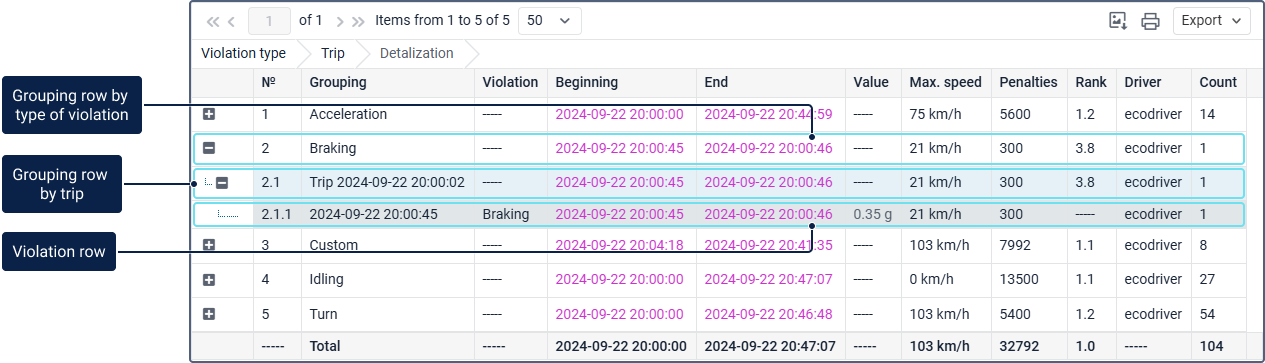Save report as image icon
This screenshot has height=363, width=1265.
1118,21
